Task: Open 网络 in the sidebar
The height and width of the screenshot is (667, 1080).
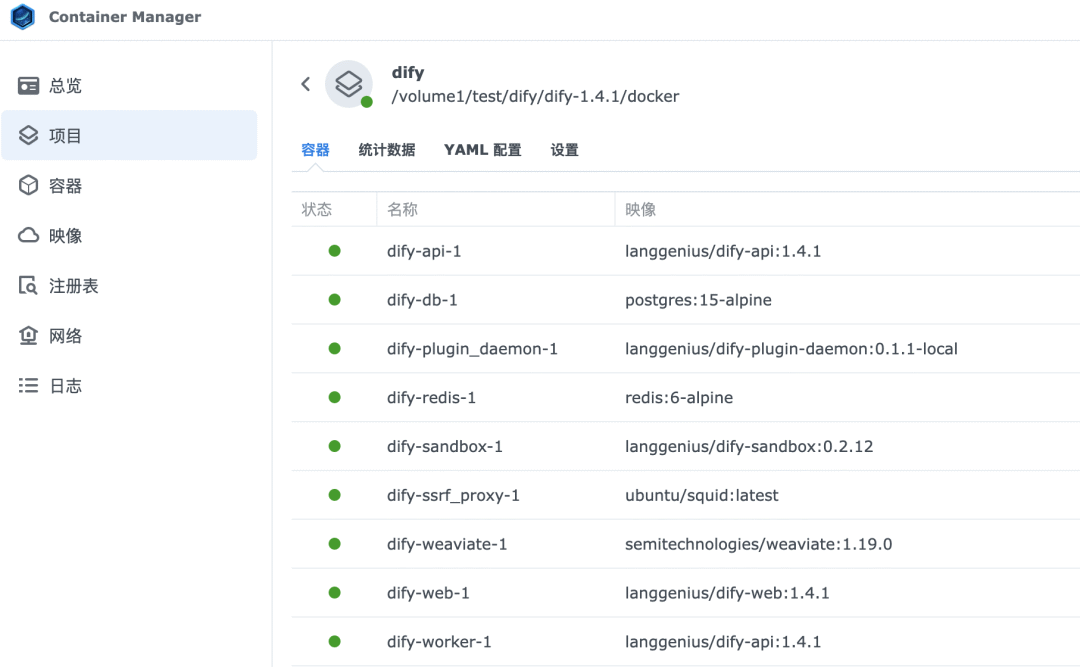Action: pos(129,336)
